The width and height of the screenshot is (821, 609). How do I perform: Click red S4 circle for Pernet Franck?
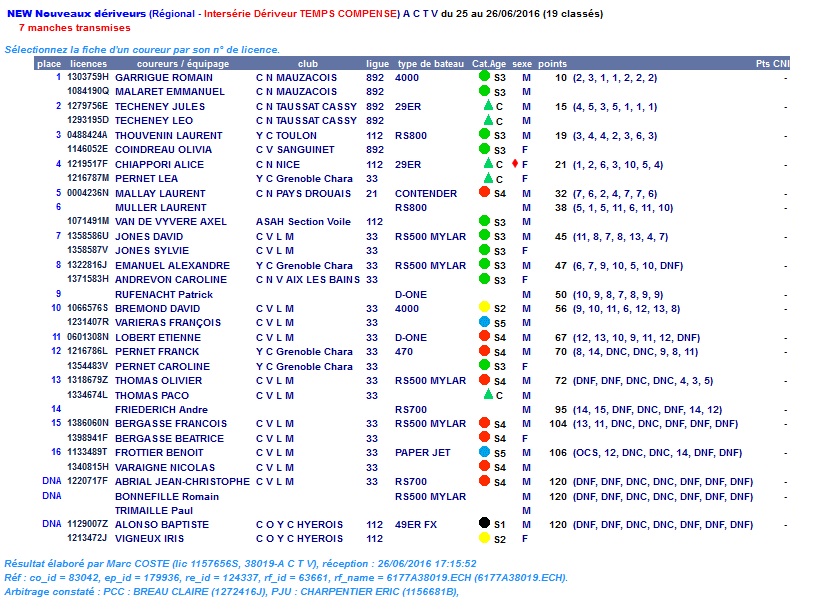coord(484,350)
